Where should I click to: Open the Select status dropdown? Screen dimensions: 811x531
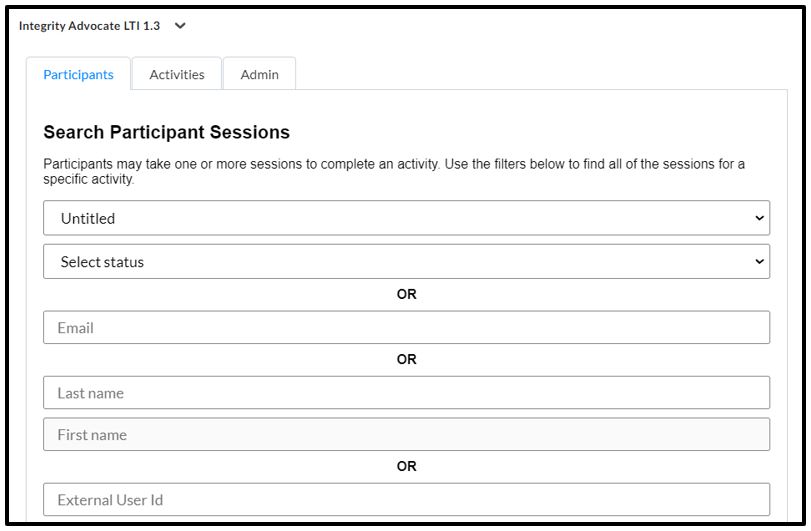[400, 262]
